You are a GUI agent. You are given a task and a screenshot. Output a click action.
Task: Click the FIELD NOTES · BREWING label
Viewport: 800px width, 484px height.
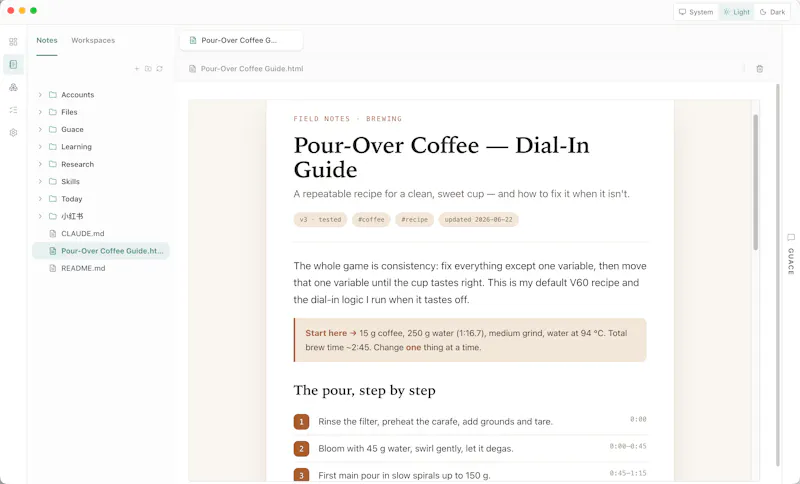347,119
